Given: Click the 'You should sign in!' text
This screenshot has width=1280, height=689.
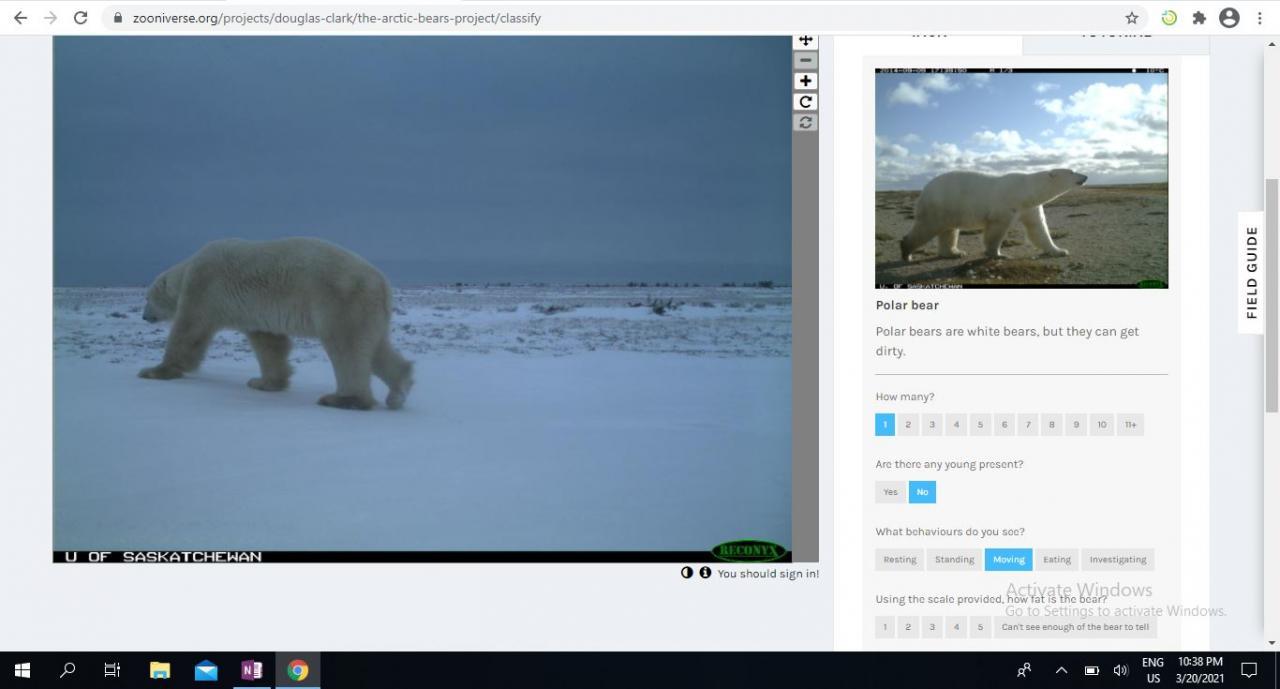Looking at the screenshot, I should [768, 574].
